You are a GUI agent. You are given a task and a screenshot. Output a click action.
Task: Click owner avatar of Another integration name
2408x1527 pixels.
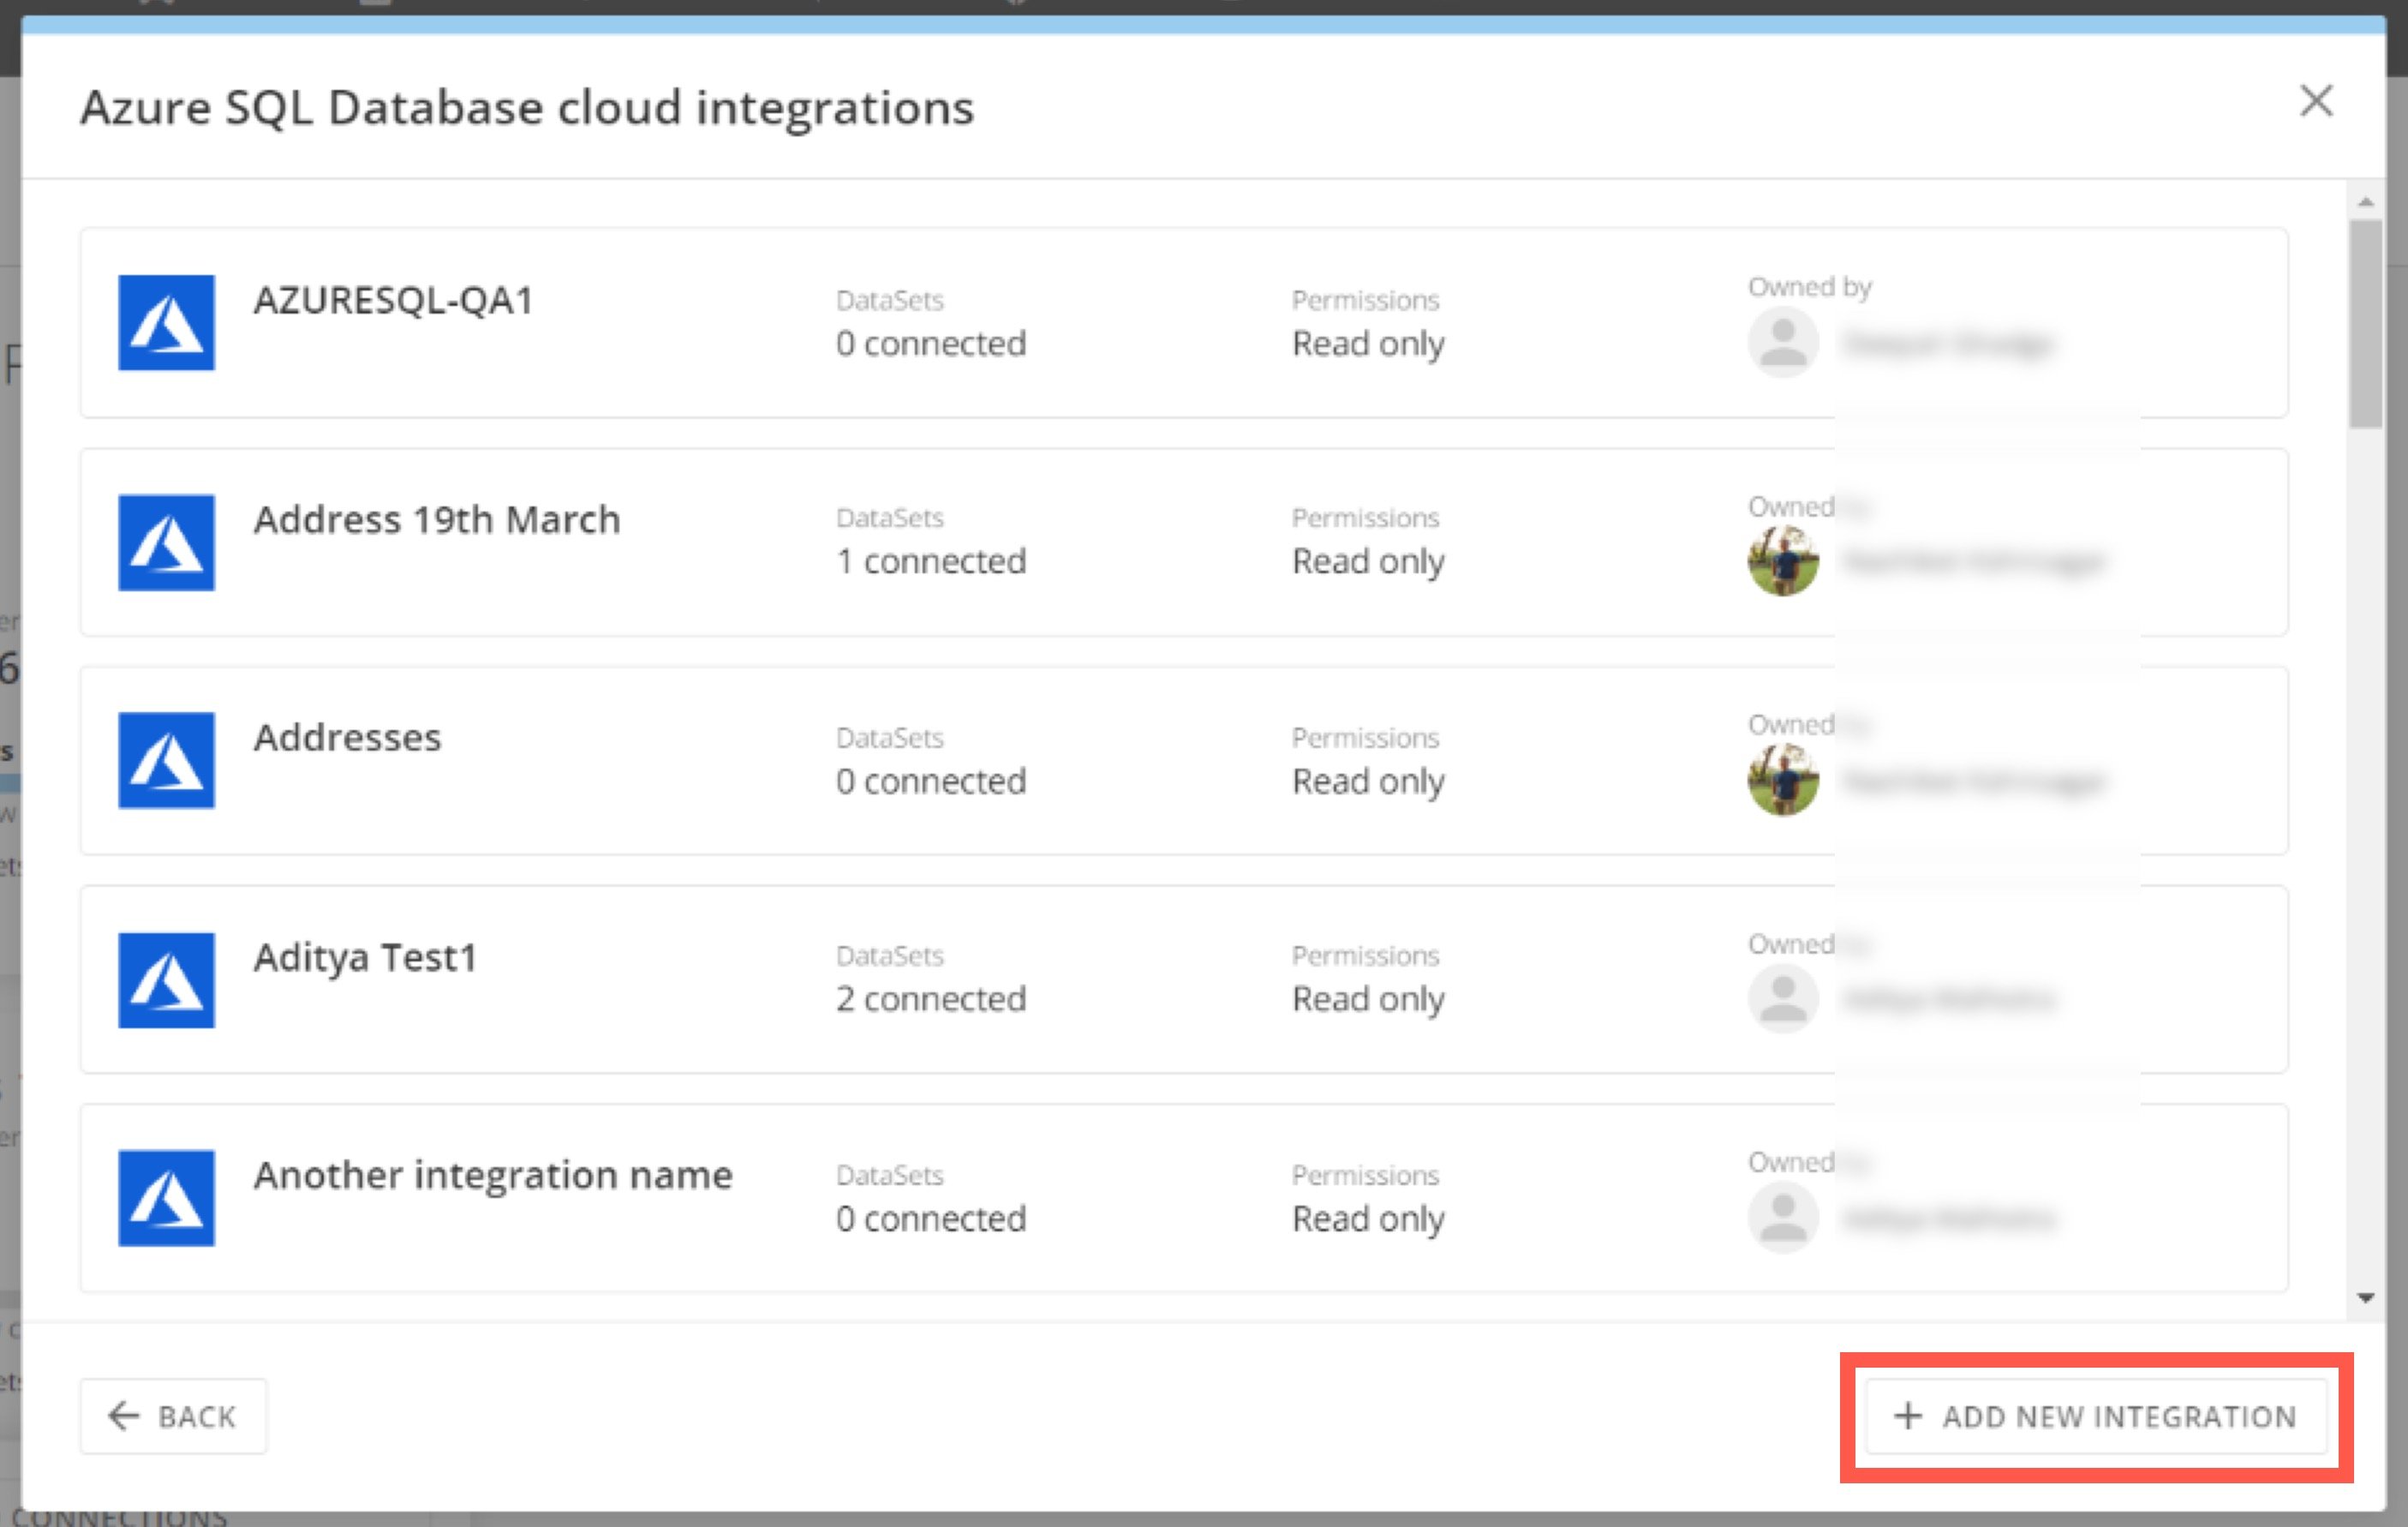point(1783,1217)
